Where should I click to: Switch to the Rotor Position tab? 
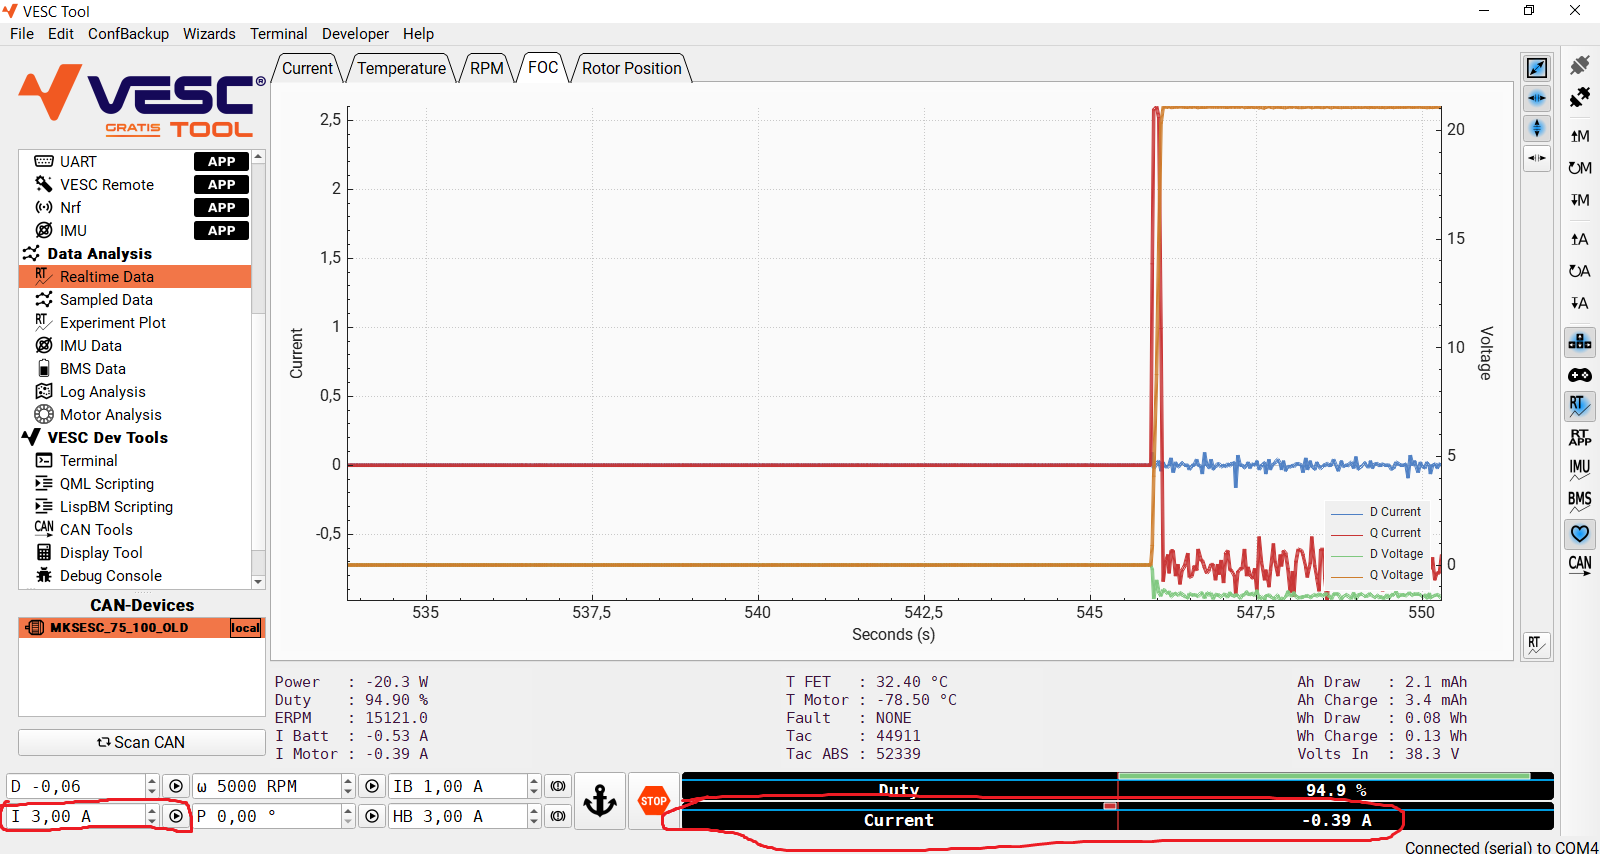coord(631,68)
